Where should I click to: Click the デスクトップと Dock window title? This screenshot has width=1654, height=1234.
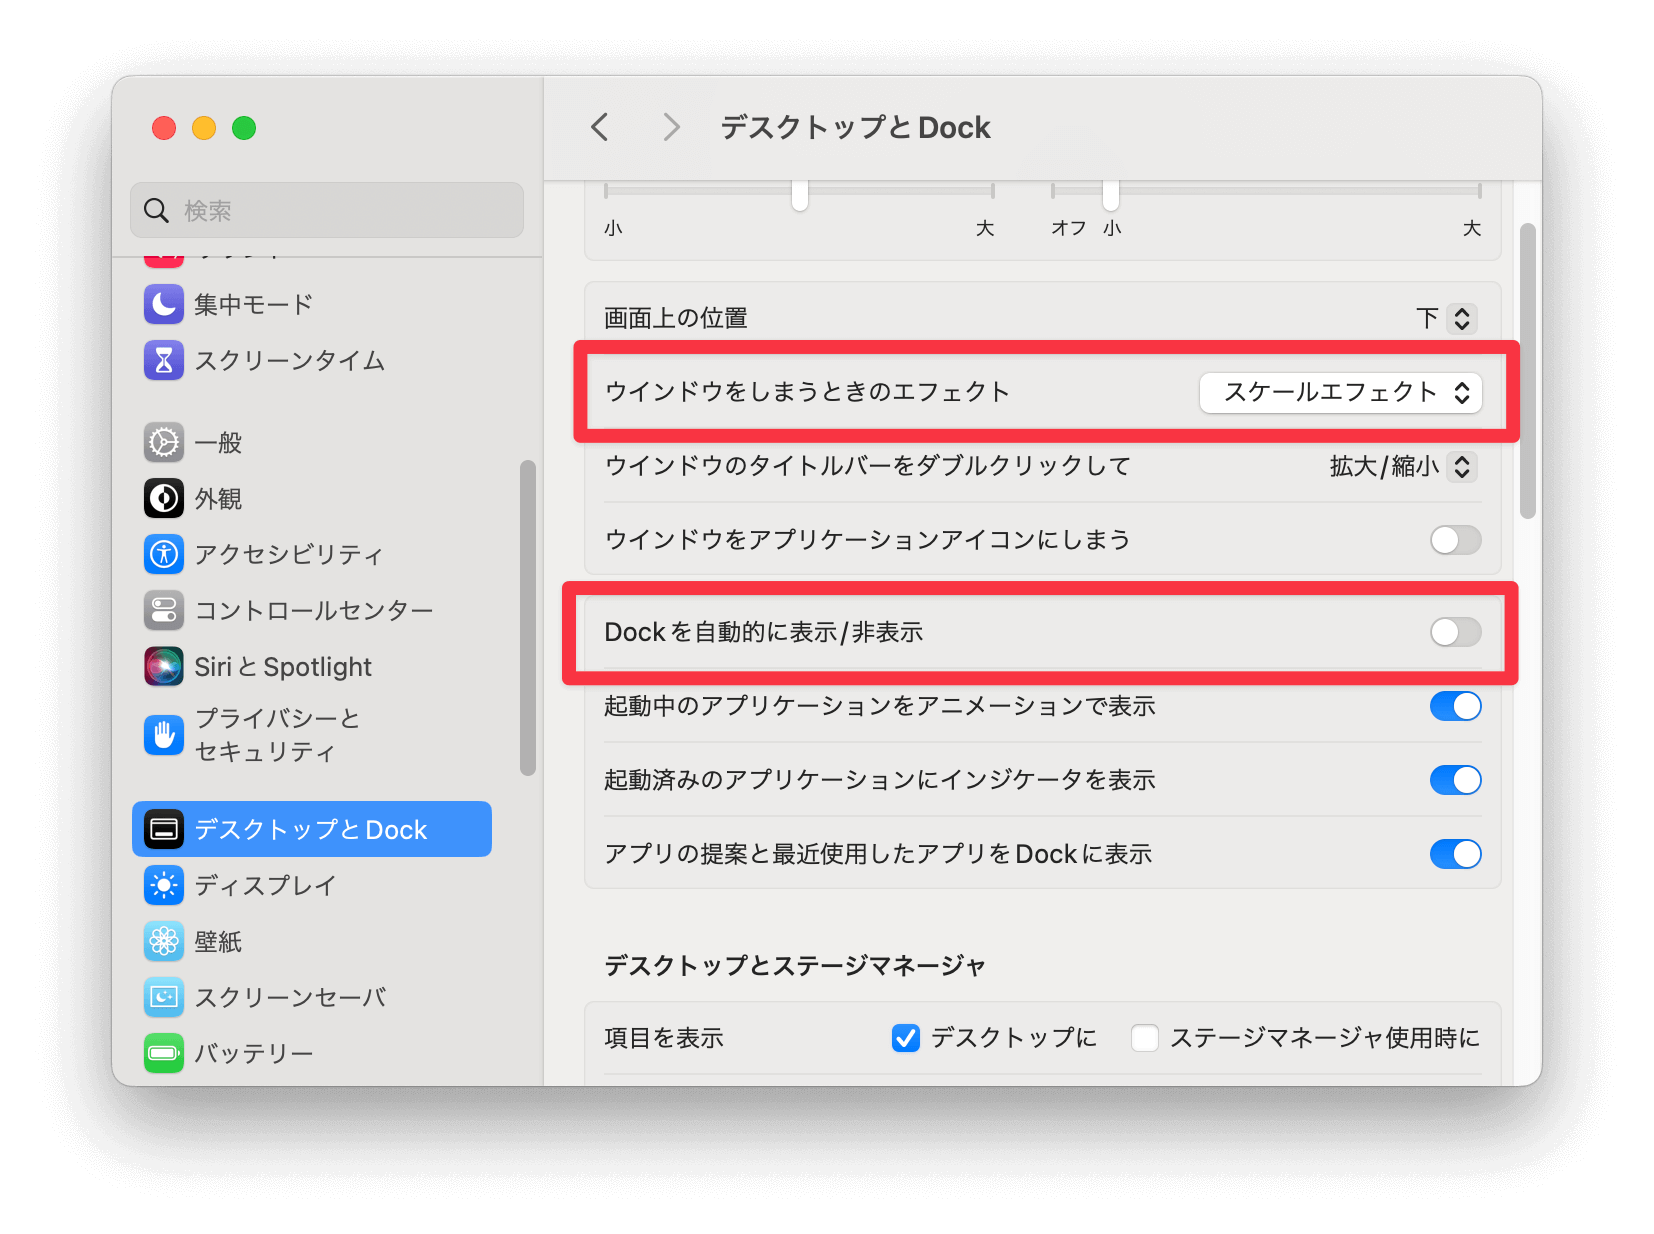coord(855,127)
